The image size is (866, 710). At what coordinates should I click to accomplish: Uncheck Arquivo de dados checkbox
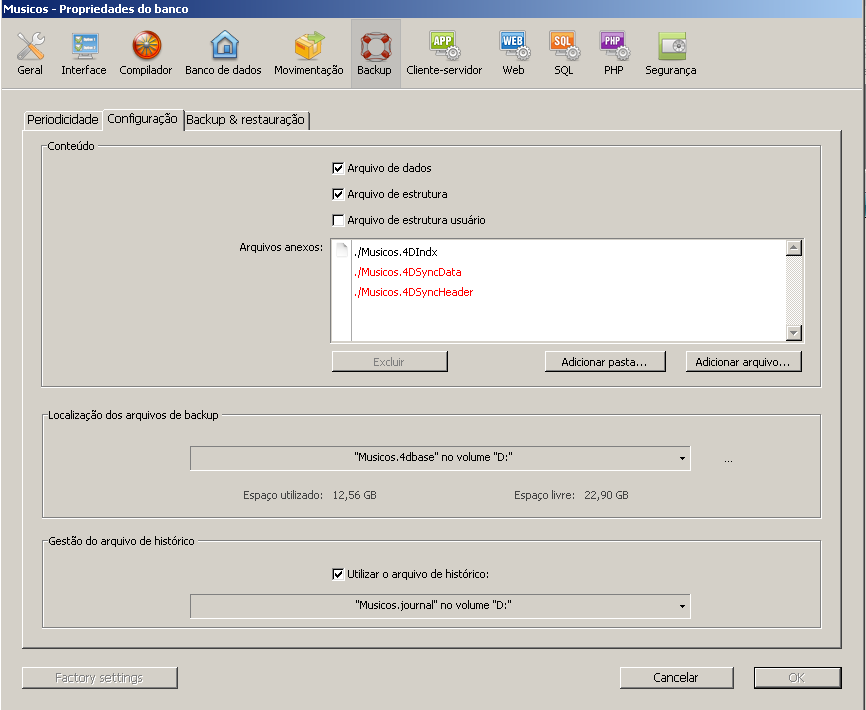(x=338, y=168)
